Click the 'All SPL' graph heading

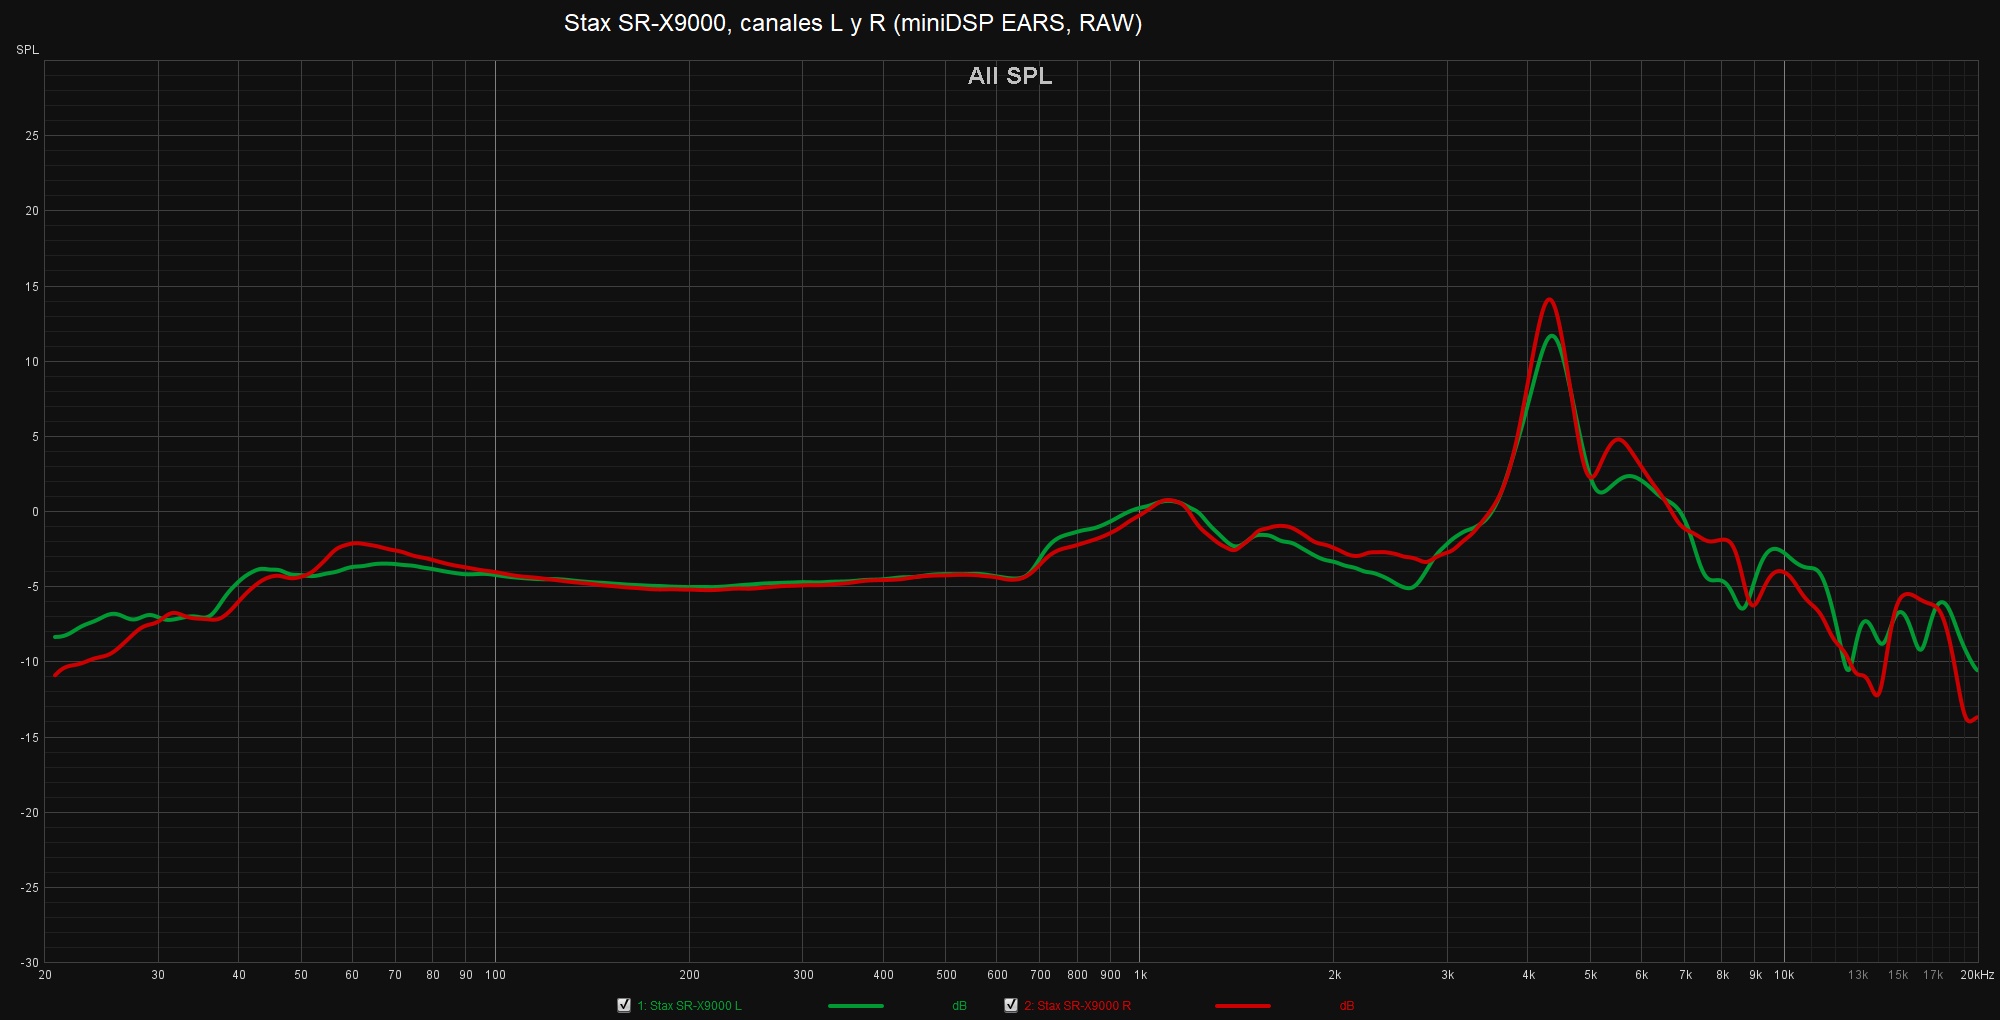1009,76
